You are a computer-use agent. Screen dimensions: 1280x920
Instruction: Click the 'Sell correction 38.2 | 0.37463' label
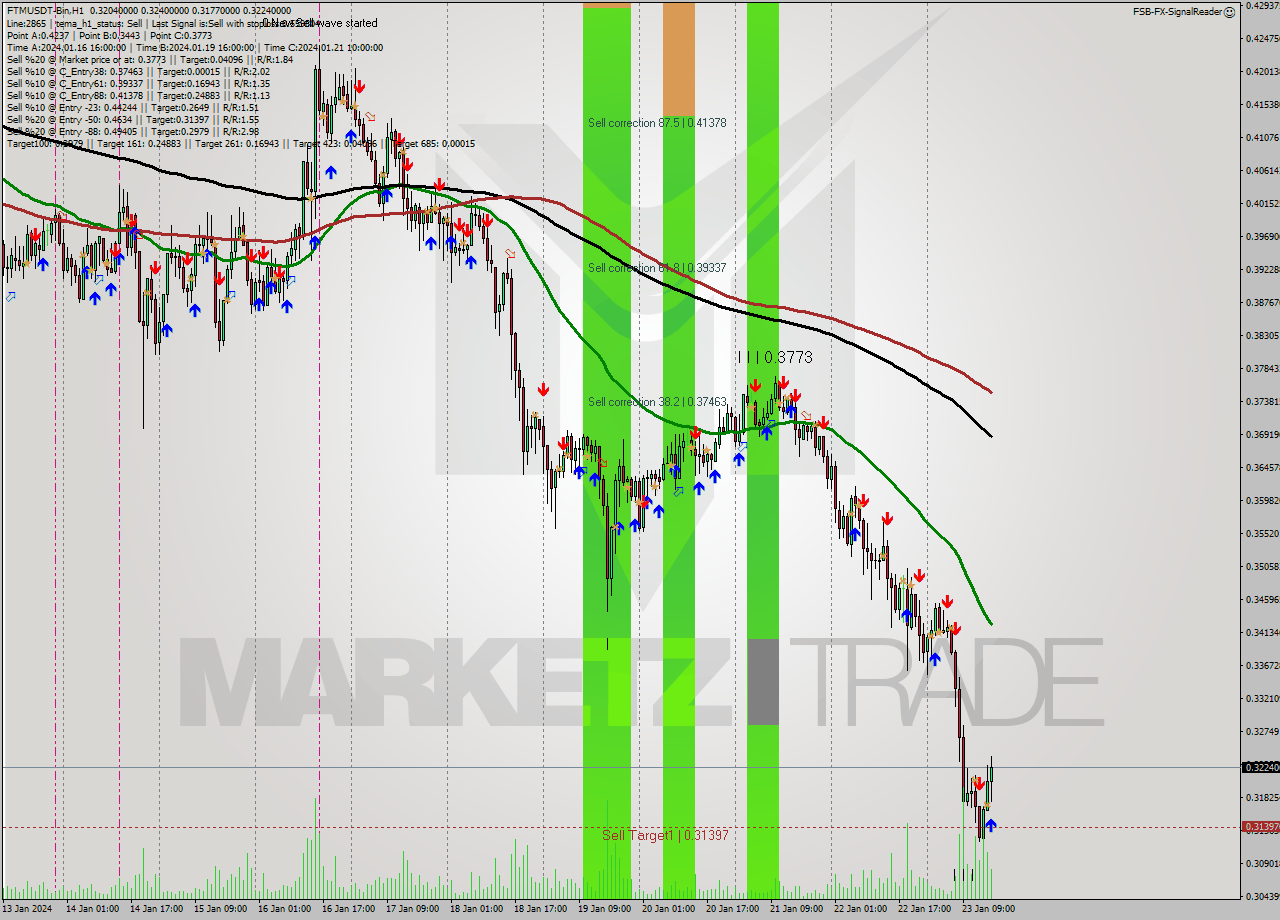pos(657,402)
